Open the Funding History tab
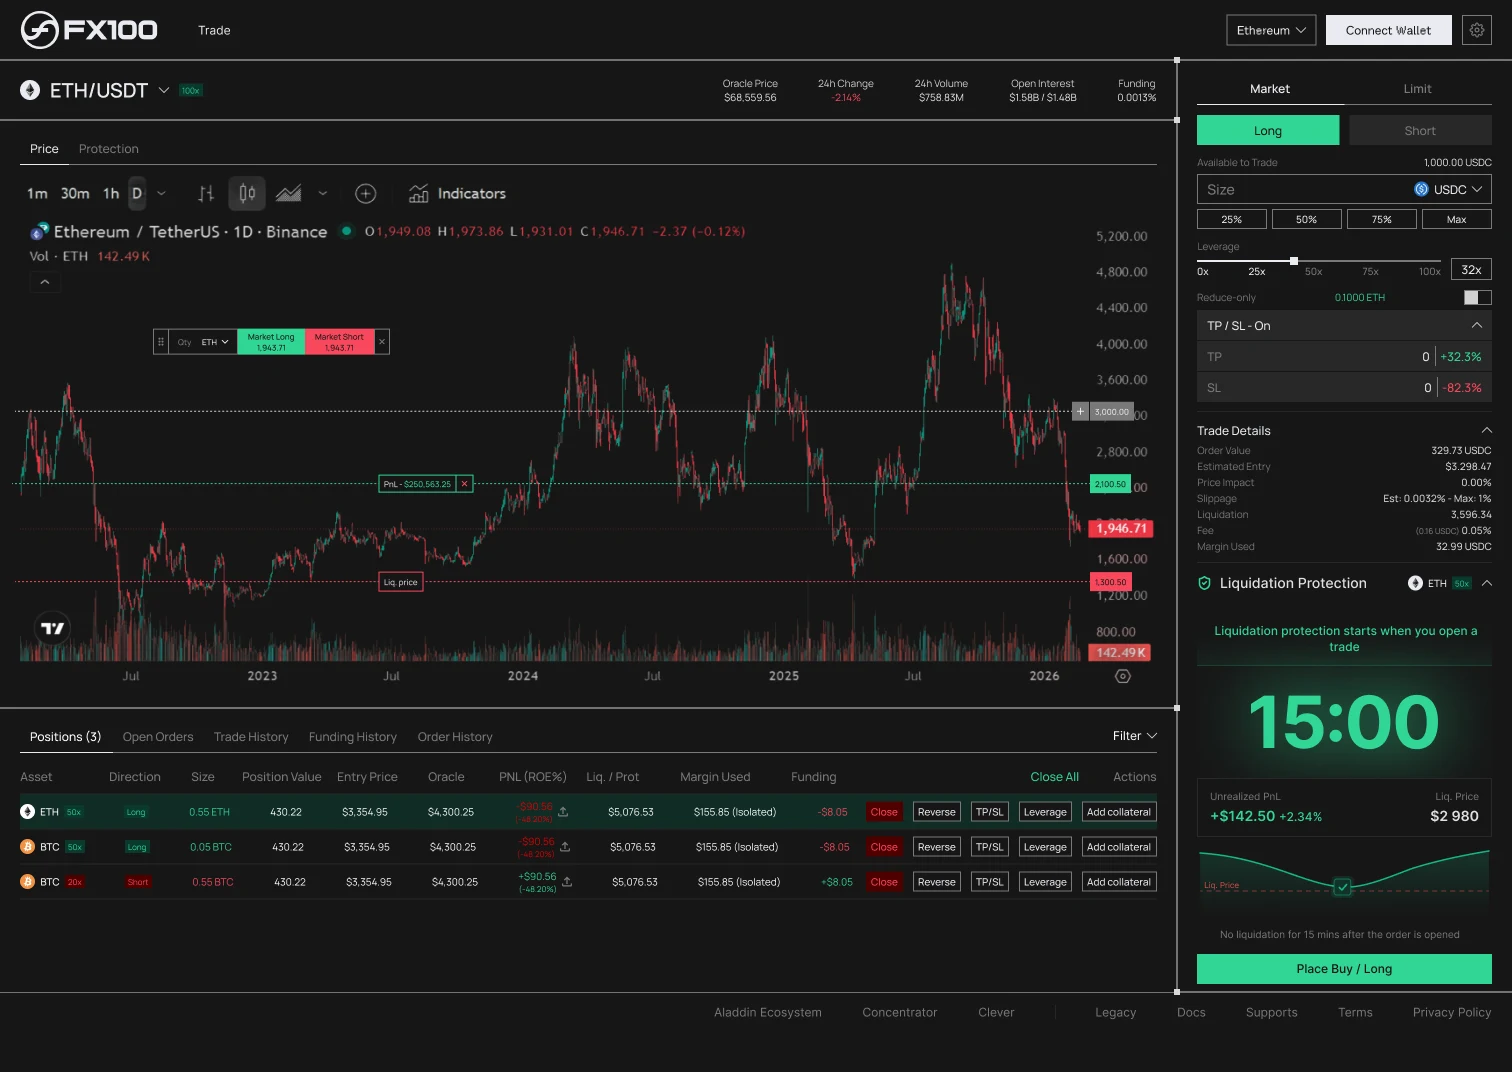 (353, 737)
